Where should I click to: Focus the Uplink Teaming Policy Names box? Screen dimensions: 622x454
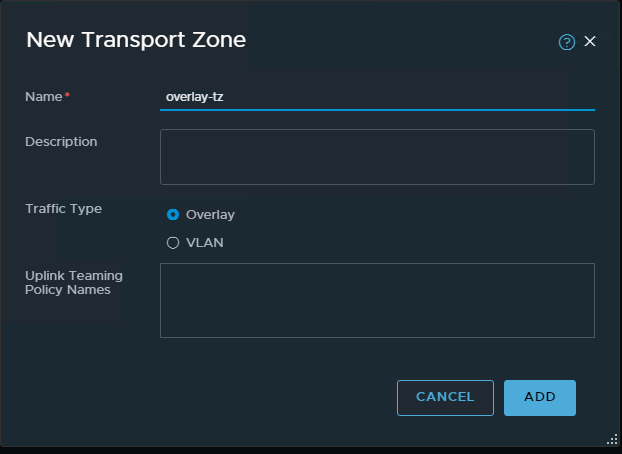377,300
